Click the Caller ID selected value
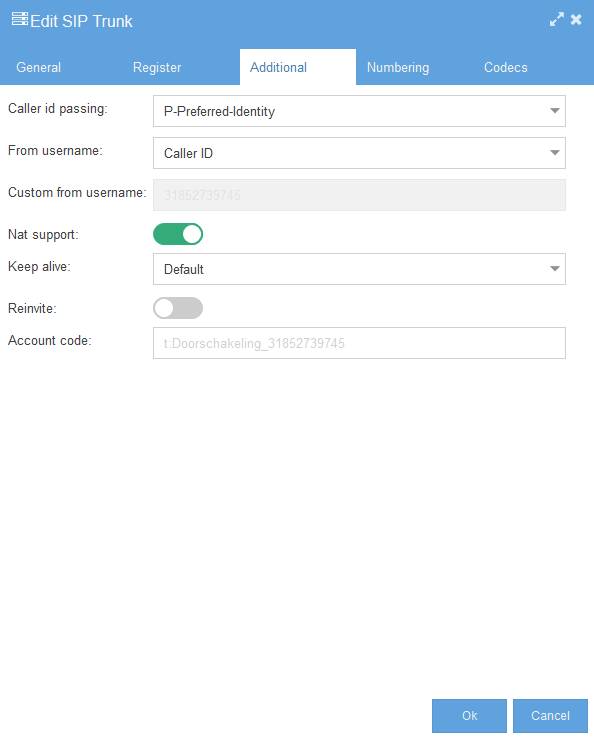The height and width of the screenshot is (738, 594). [x=188, y=153]
